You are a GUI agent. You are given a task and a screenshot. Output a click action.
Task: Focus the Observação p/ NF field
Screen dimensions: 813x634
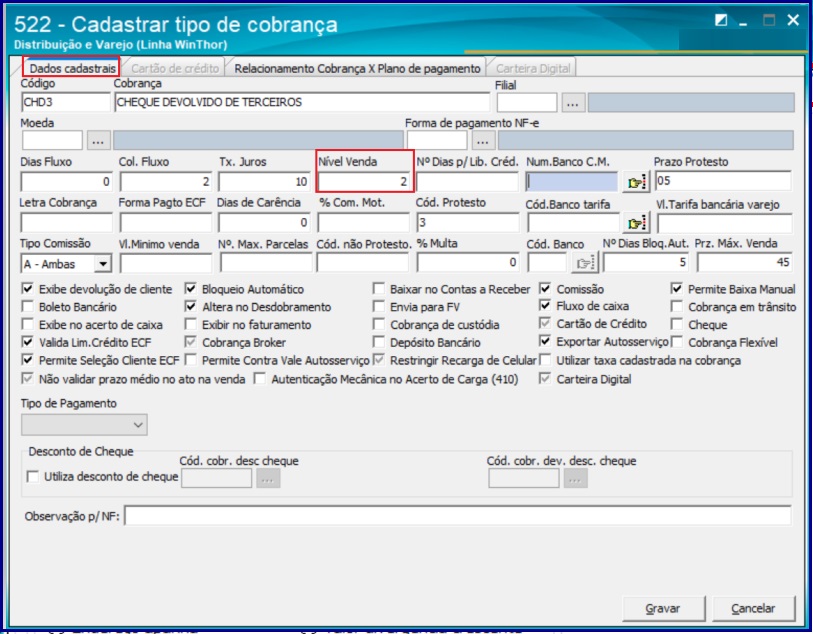coord(458,516)
